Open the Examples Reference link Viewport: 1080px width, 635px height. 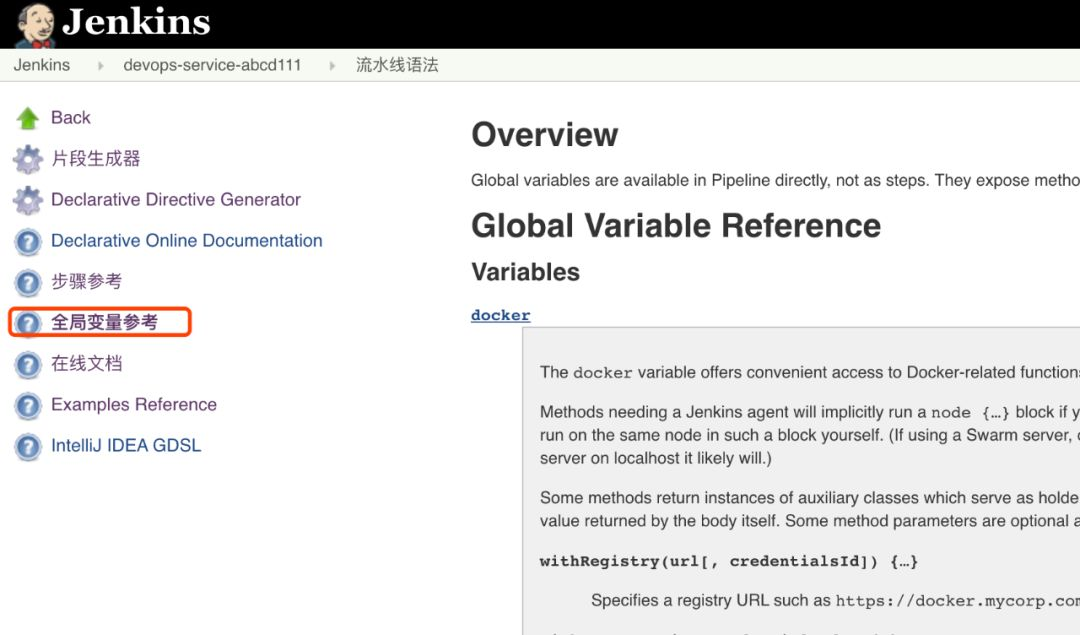coord(134,405)
